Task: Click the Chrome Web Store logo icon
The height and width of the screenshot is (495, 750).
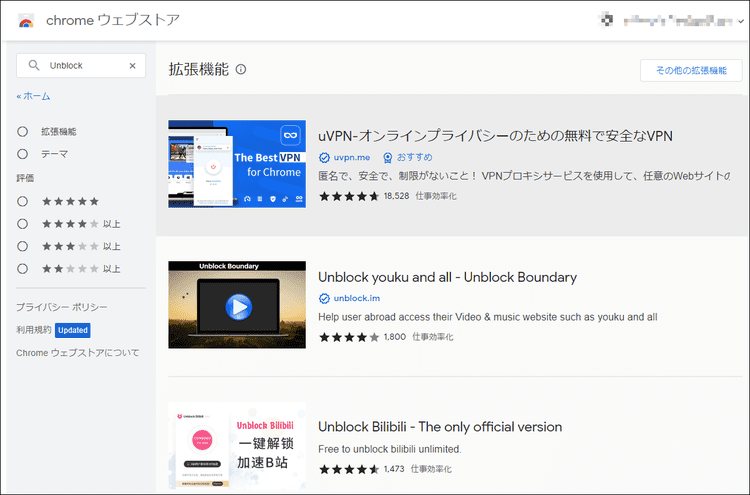Action: pyautogui.click(x=26, y=21)
